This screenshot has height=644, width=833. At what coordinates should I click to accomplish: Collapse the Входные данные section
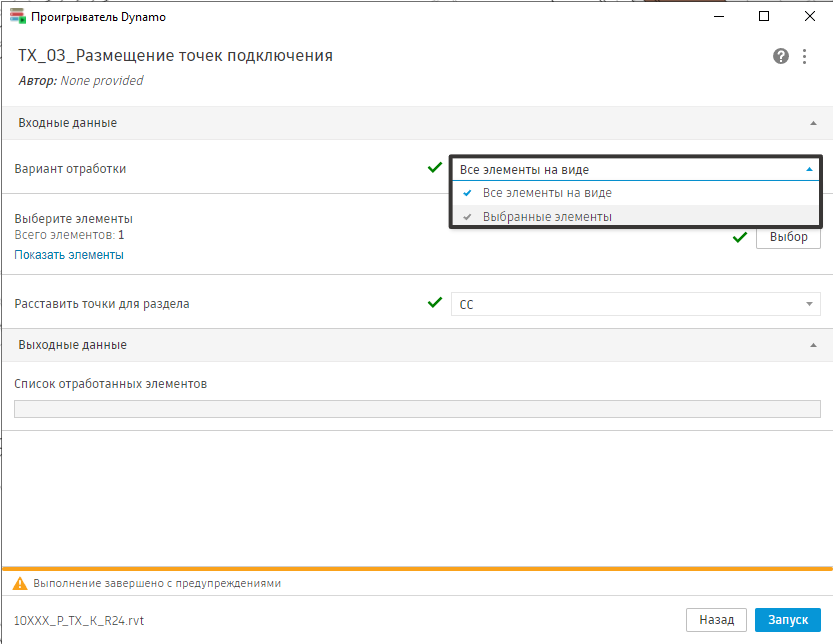(812, 123)
